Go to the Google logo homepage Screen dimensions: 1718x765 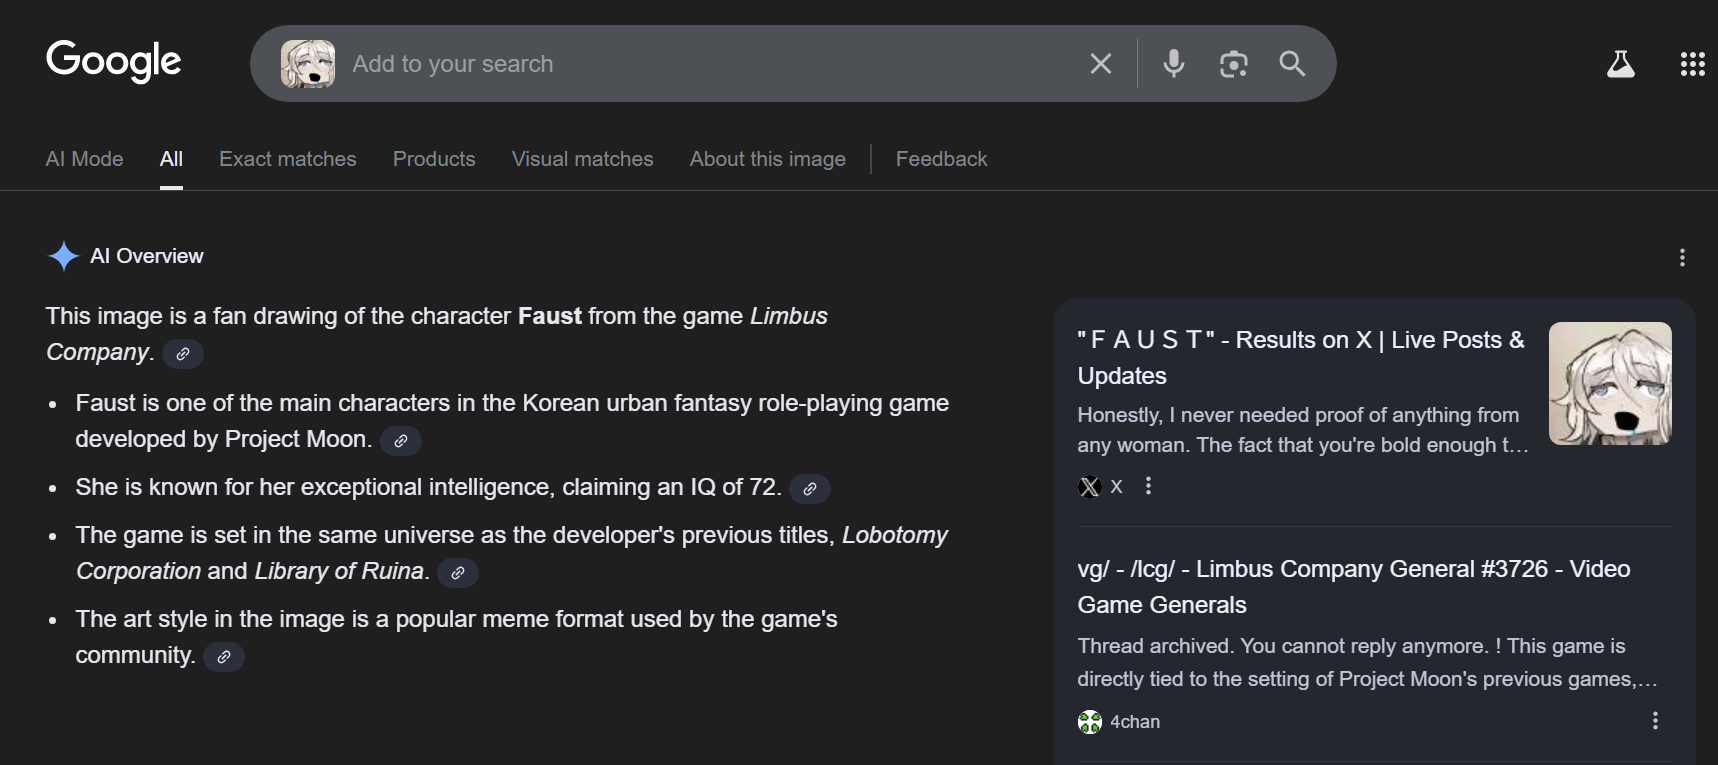pos(114,61)
